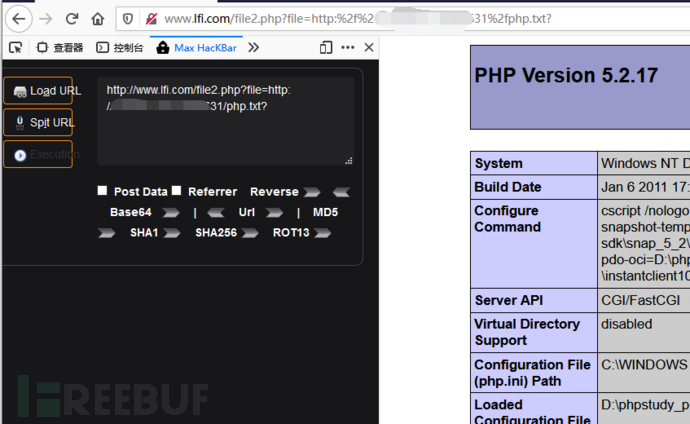The width and height of the screenshot is (690, 424).
Task: Enable the Referrer checkbox
Action: 176,190
